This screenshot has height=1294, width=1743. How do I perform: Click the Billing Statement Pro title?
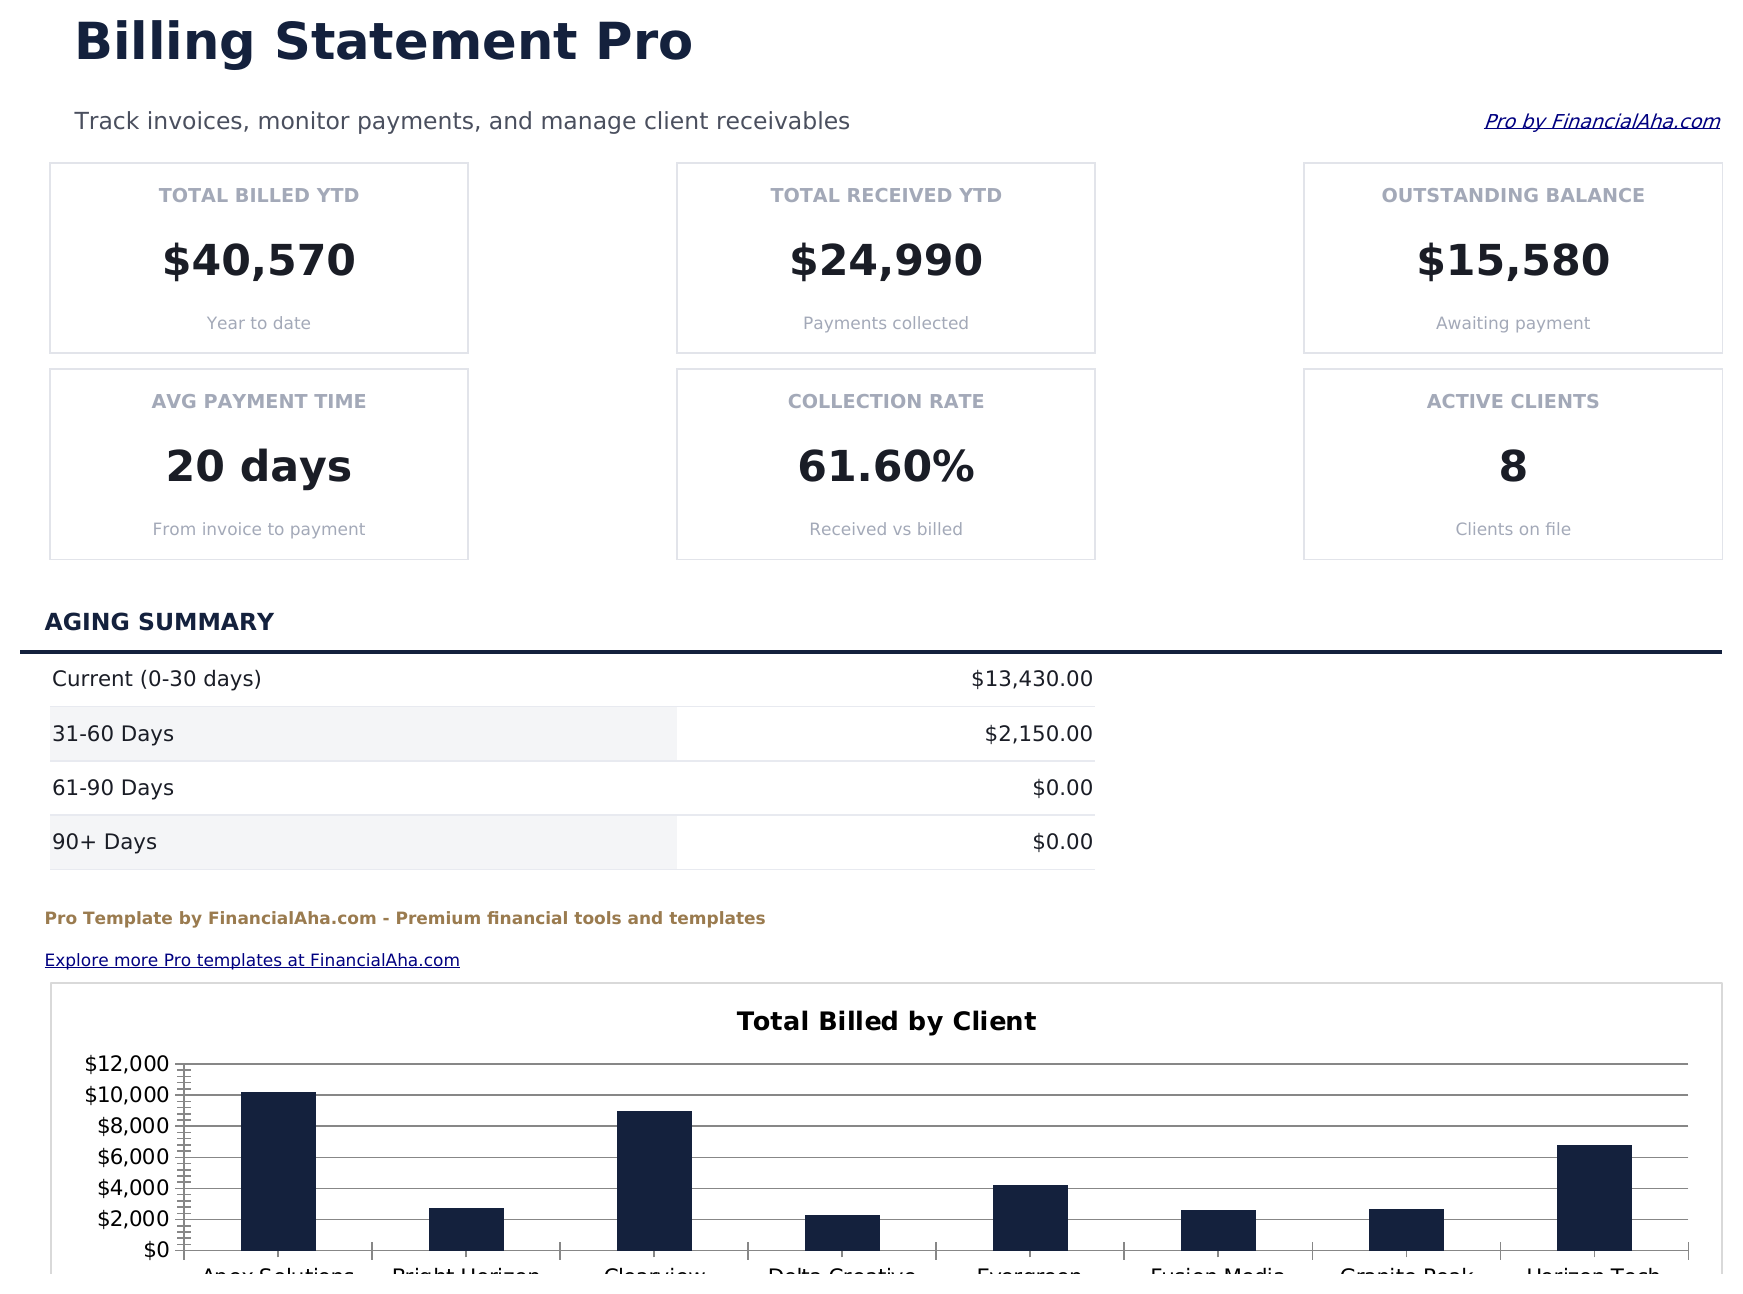[x=384, y=41]
